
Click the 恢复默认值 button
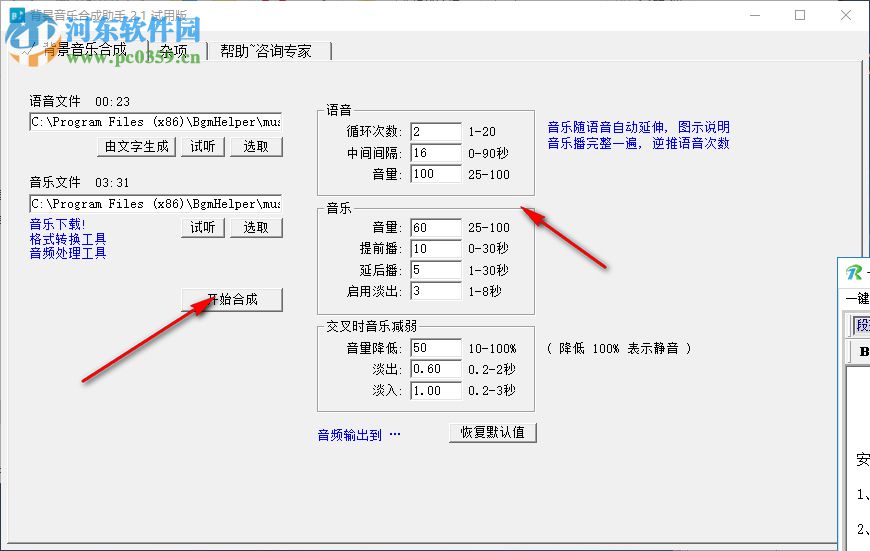click(493, 432)
